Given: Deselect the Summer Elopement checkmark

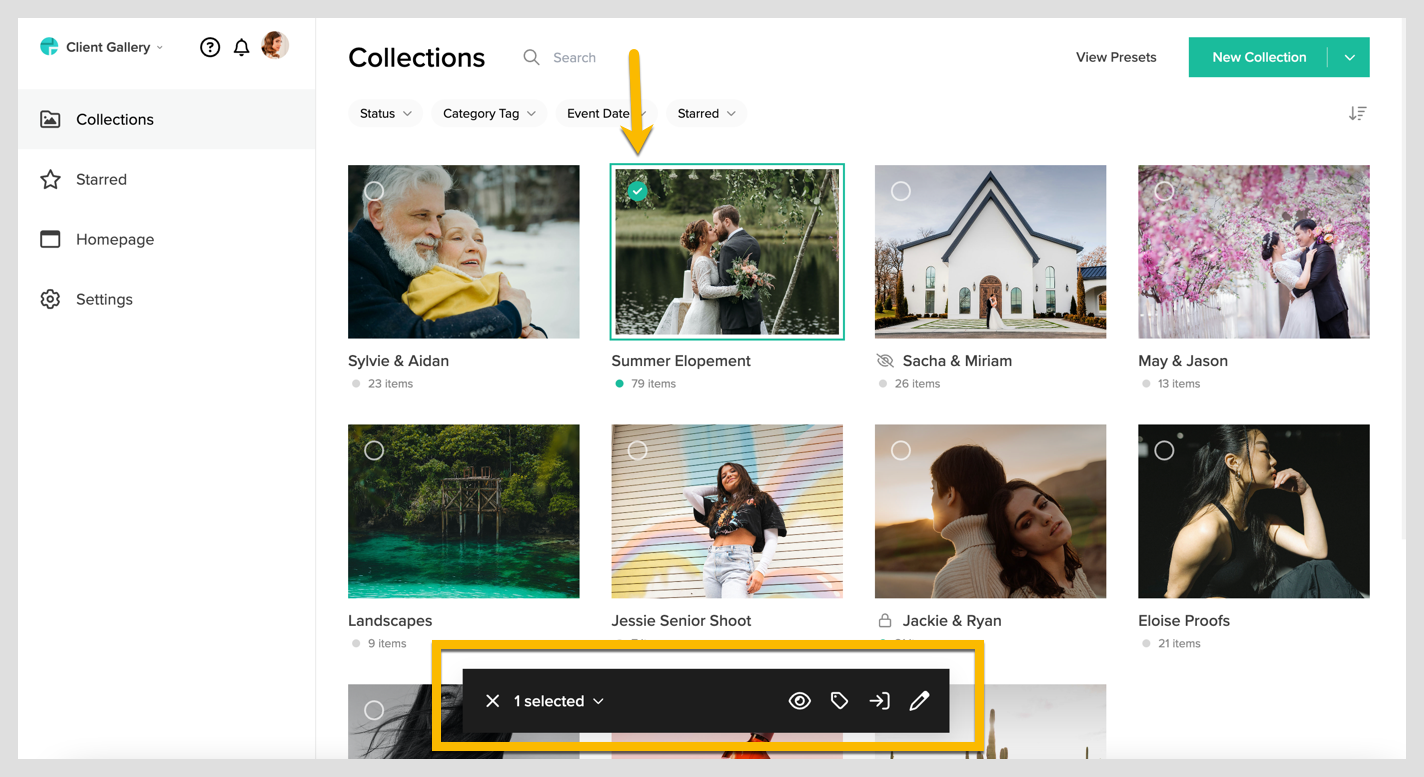Looking at the screenshot, I should 637,191.
